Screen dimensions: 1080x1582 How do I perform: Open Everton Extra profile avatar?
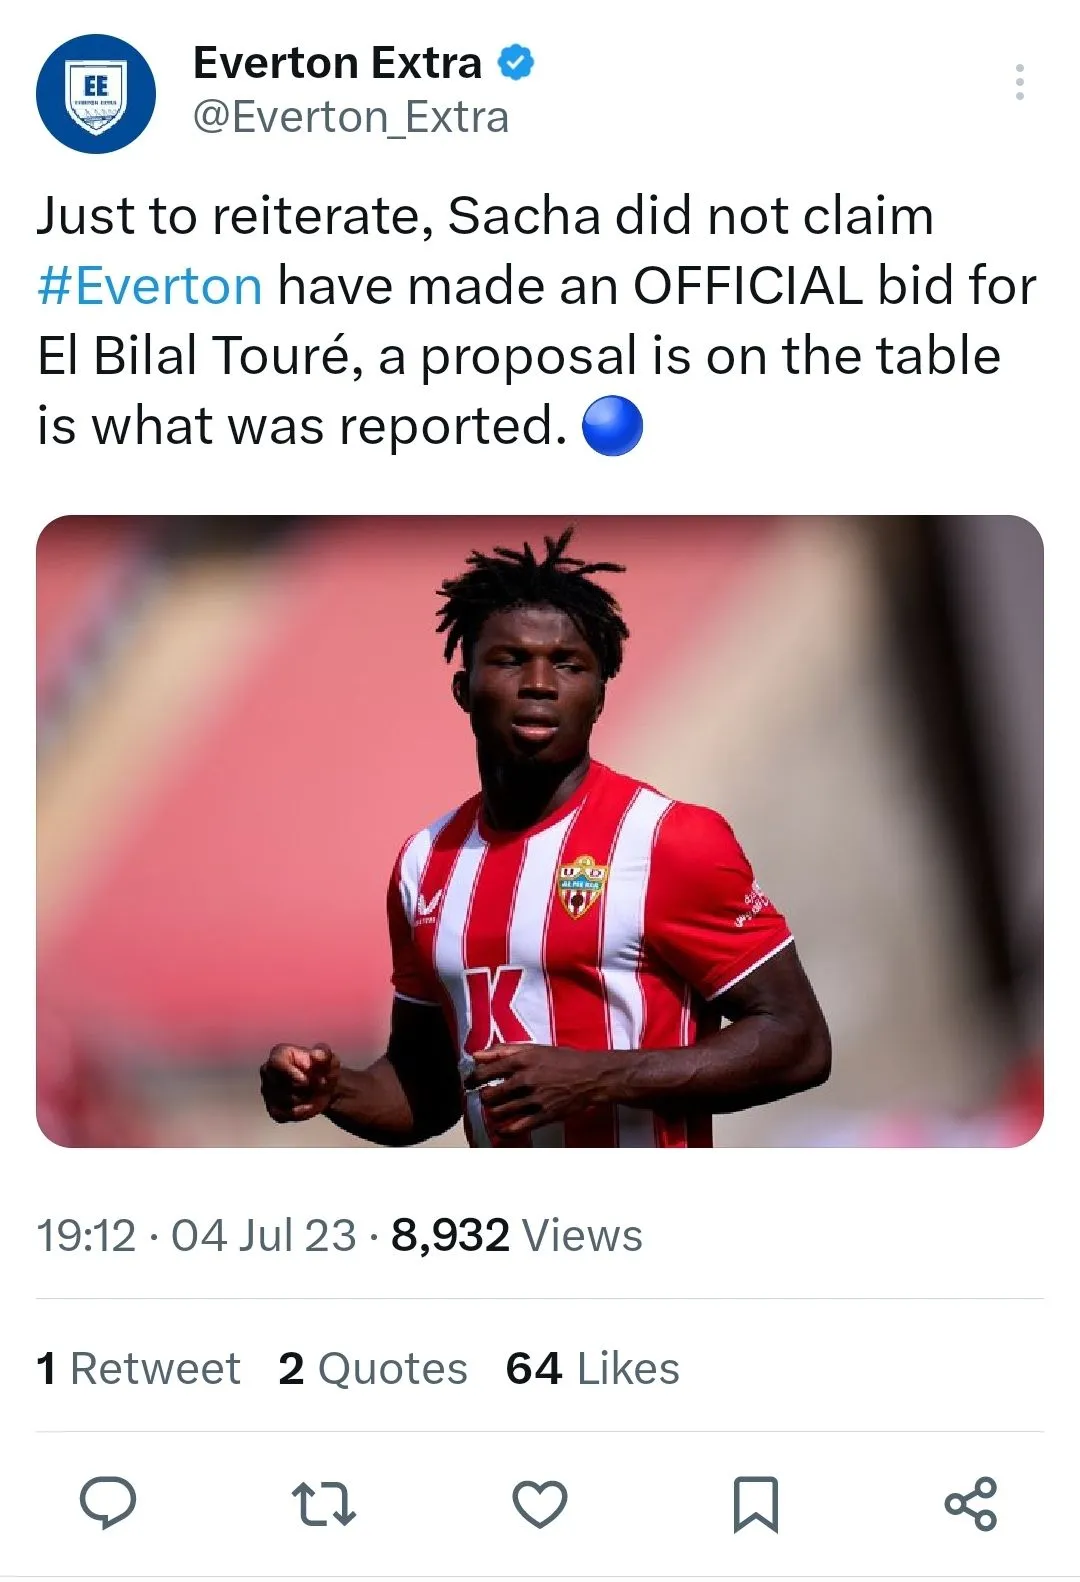coord(96,93)
